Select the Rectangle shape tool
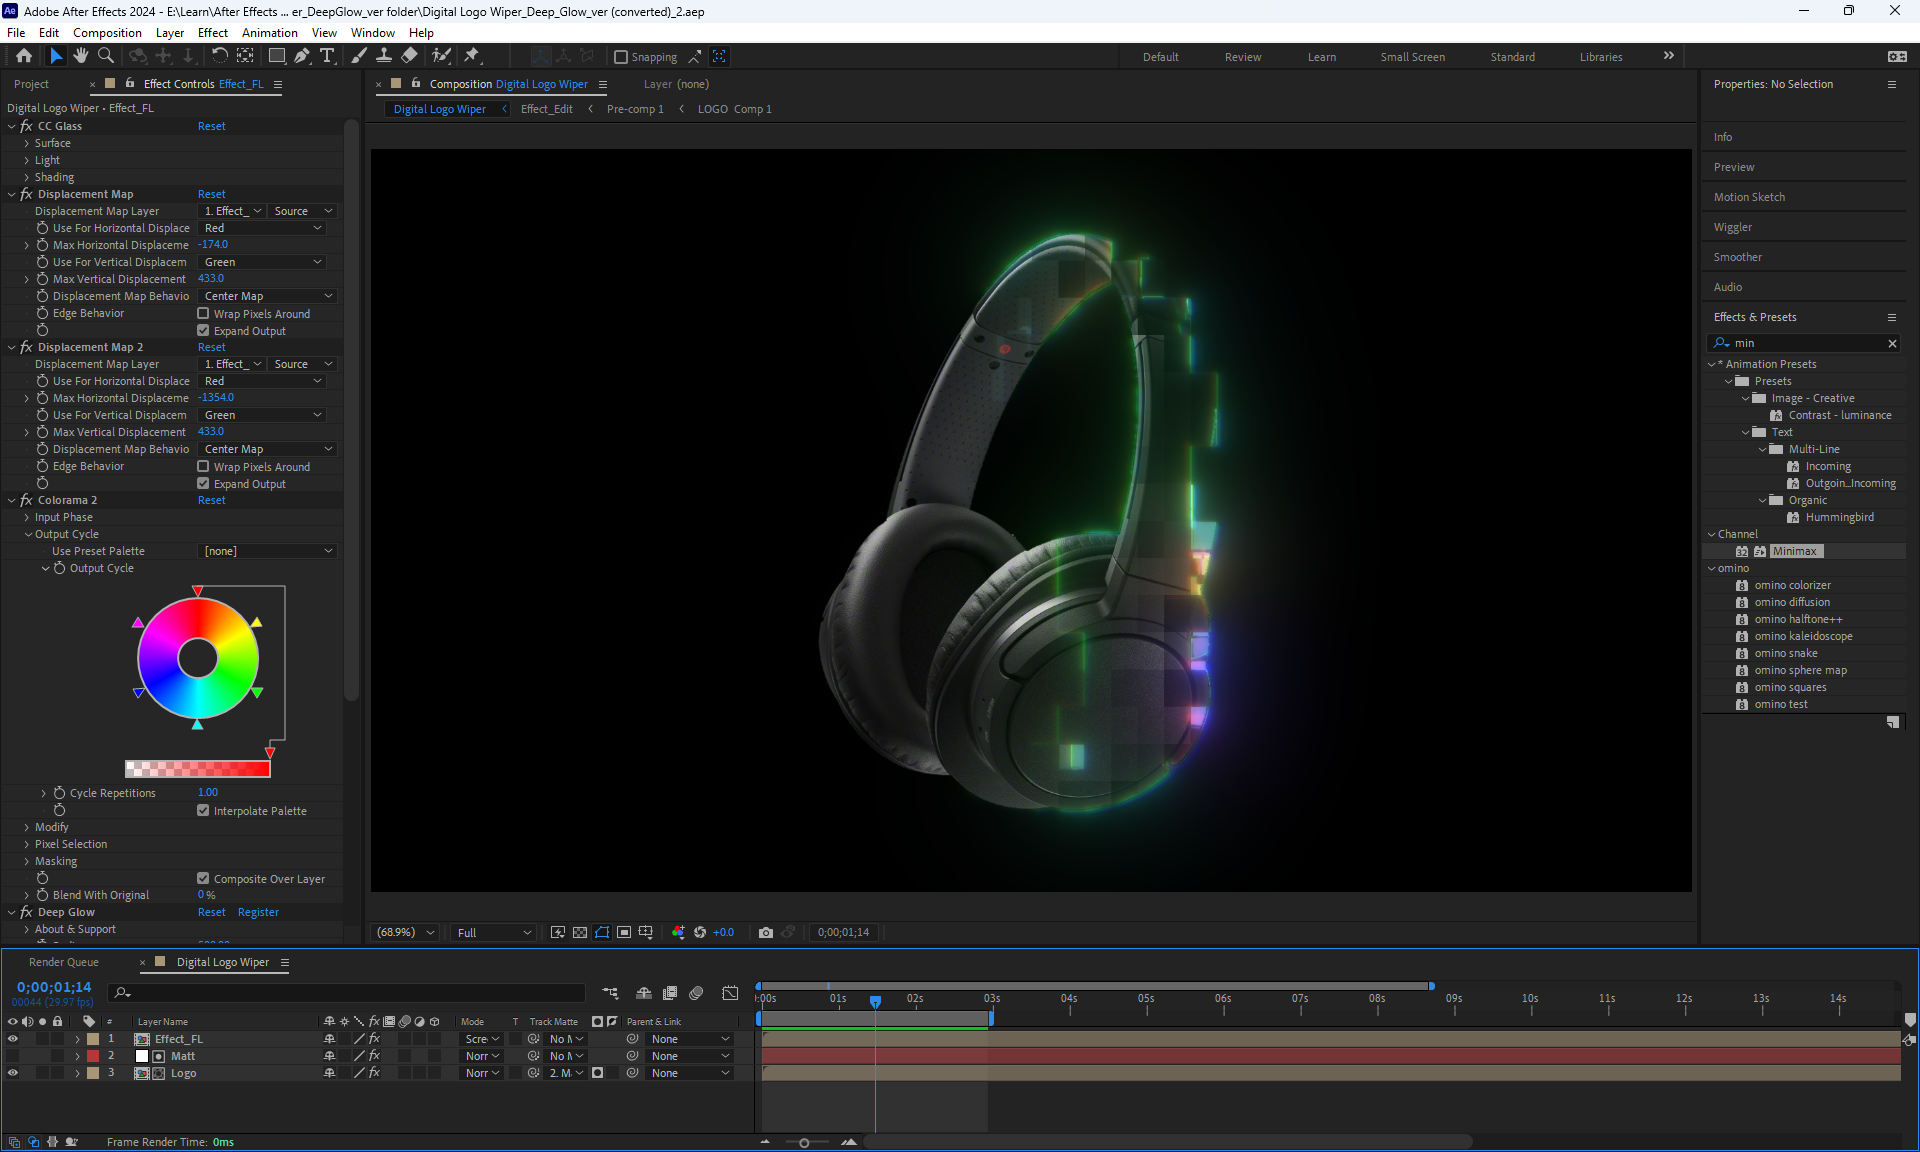Image resolution: width=1920 pixels, height=1152 pixels. (x=277, y=56)
